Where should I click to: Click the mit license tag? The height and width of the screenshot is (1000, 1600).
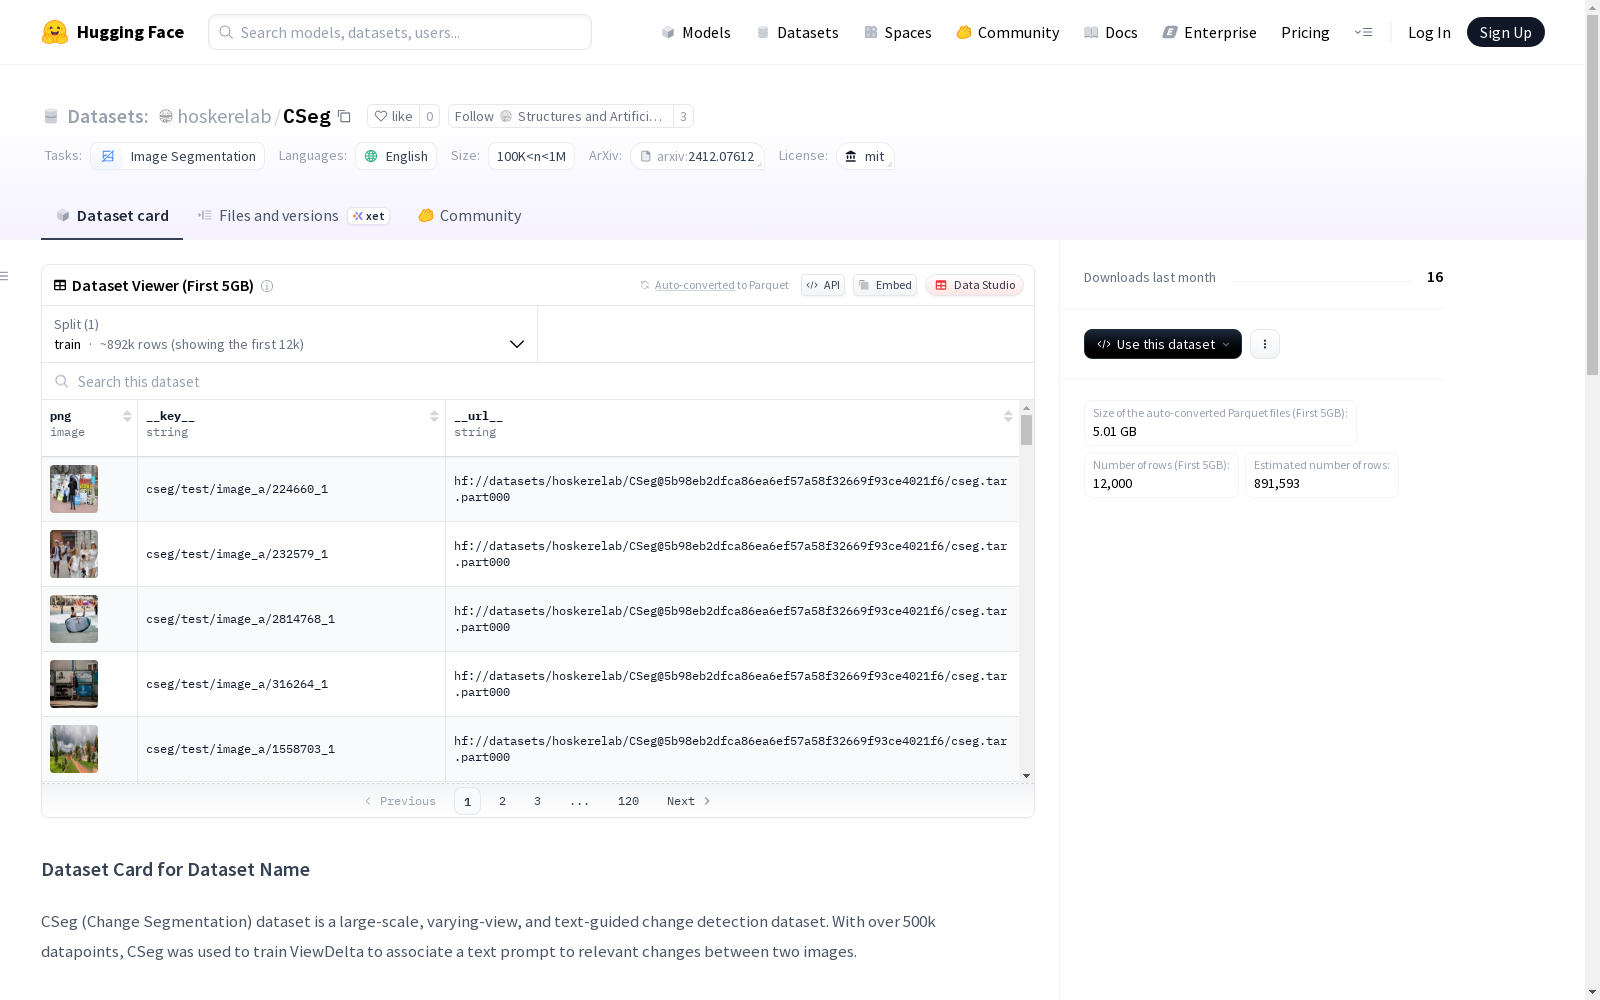865,156
